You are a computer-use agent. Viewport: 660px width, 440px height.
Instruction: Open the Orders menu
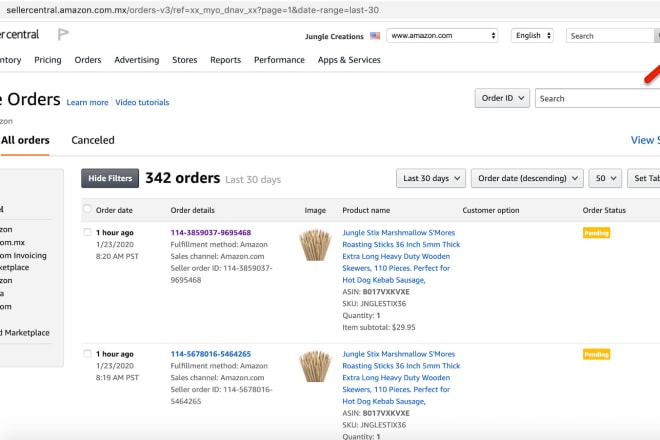(88, 60)
